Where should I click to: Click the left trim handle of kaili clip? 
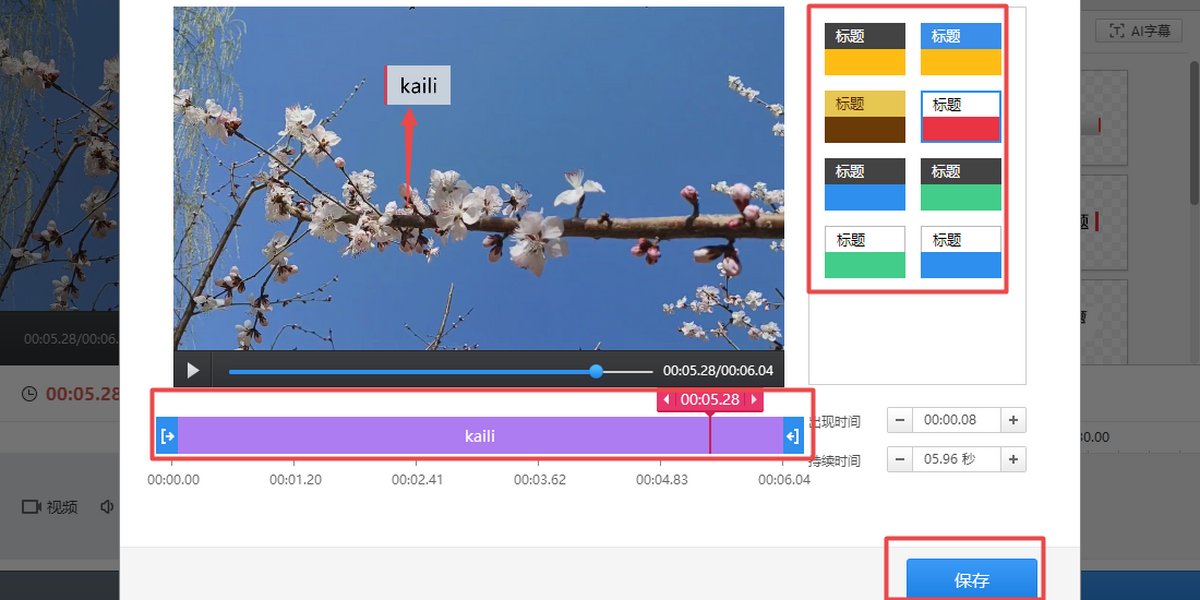167,436
